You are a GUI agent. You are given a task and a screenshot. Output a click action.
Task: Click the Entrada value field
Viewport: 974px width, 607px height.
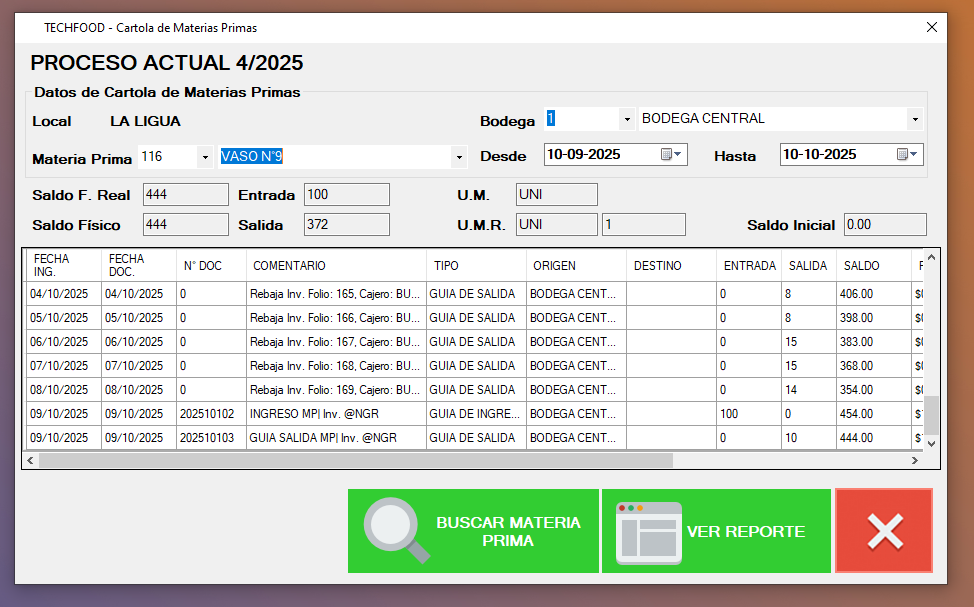pos(346,194)
